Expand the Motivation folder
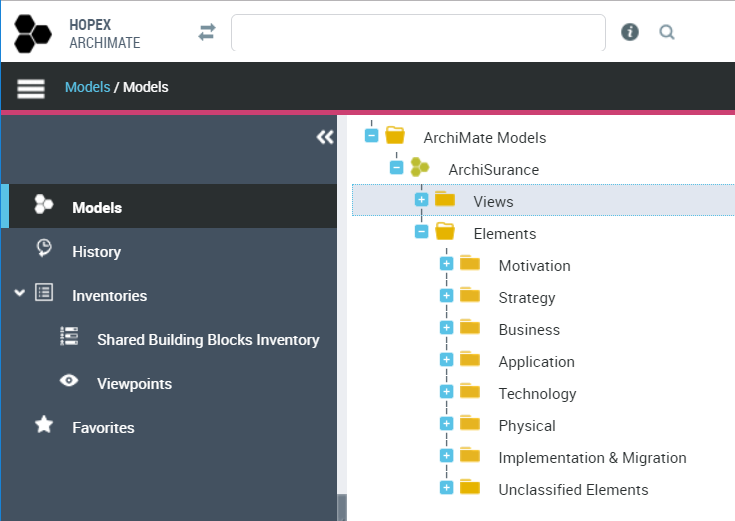735x521 pixels. click(x=446, y=264)
